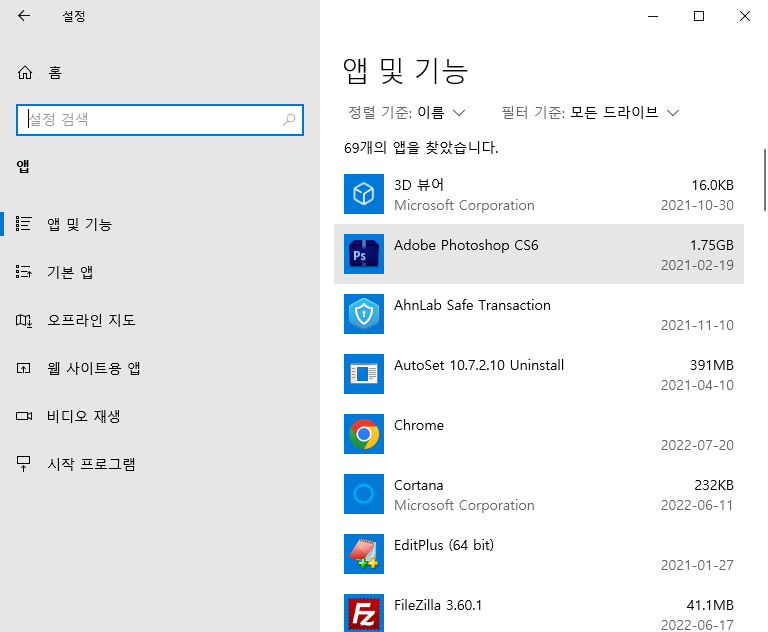The height and width of the screenshot is (632, 768).
Task: Click the Cortana circle icon
Action: pyautogui.click(x=364, y=494)
